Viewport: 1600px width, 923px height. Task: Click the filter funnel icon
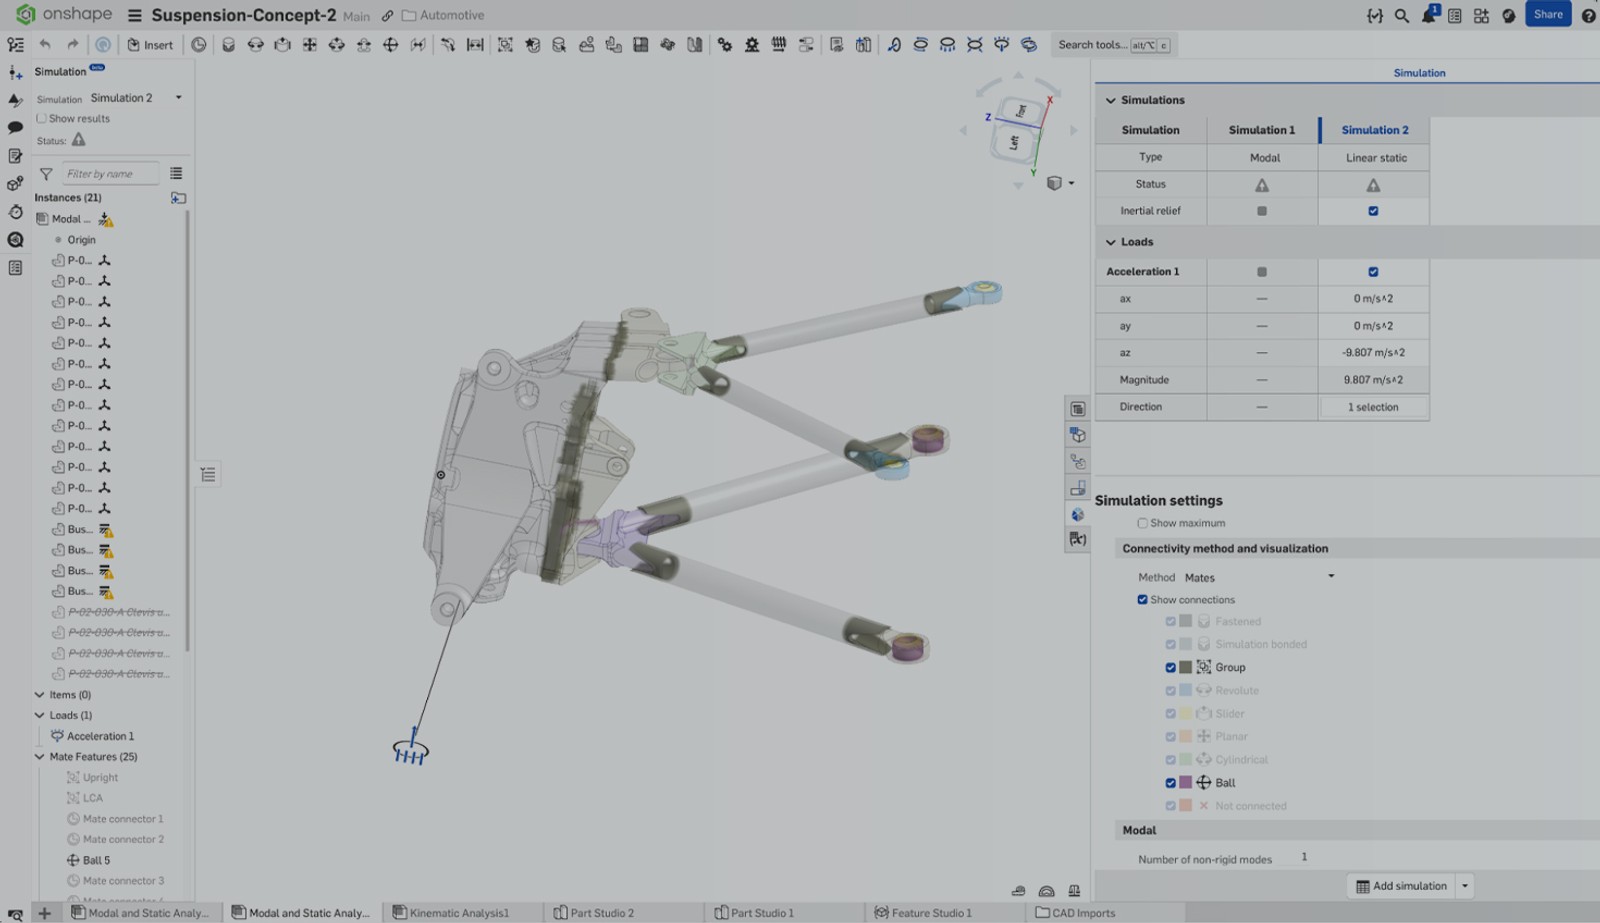[46, 174]
